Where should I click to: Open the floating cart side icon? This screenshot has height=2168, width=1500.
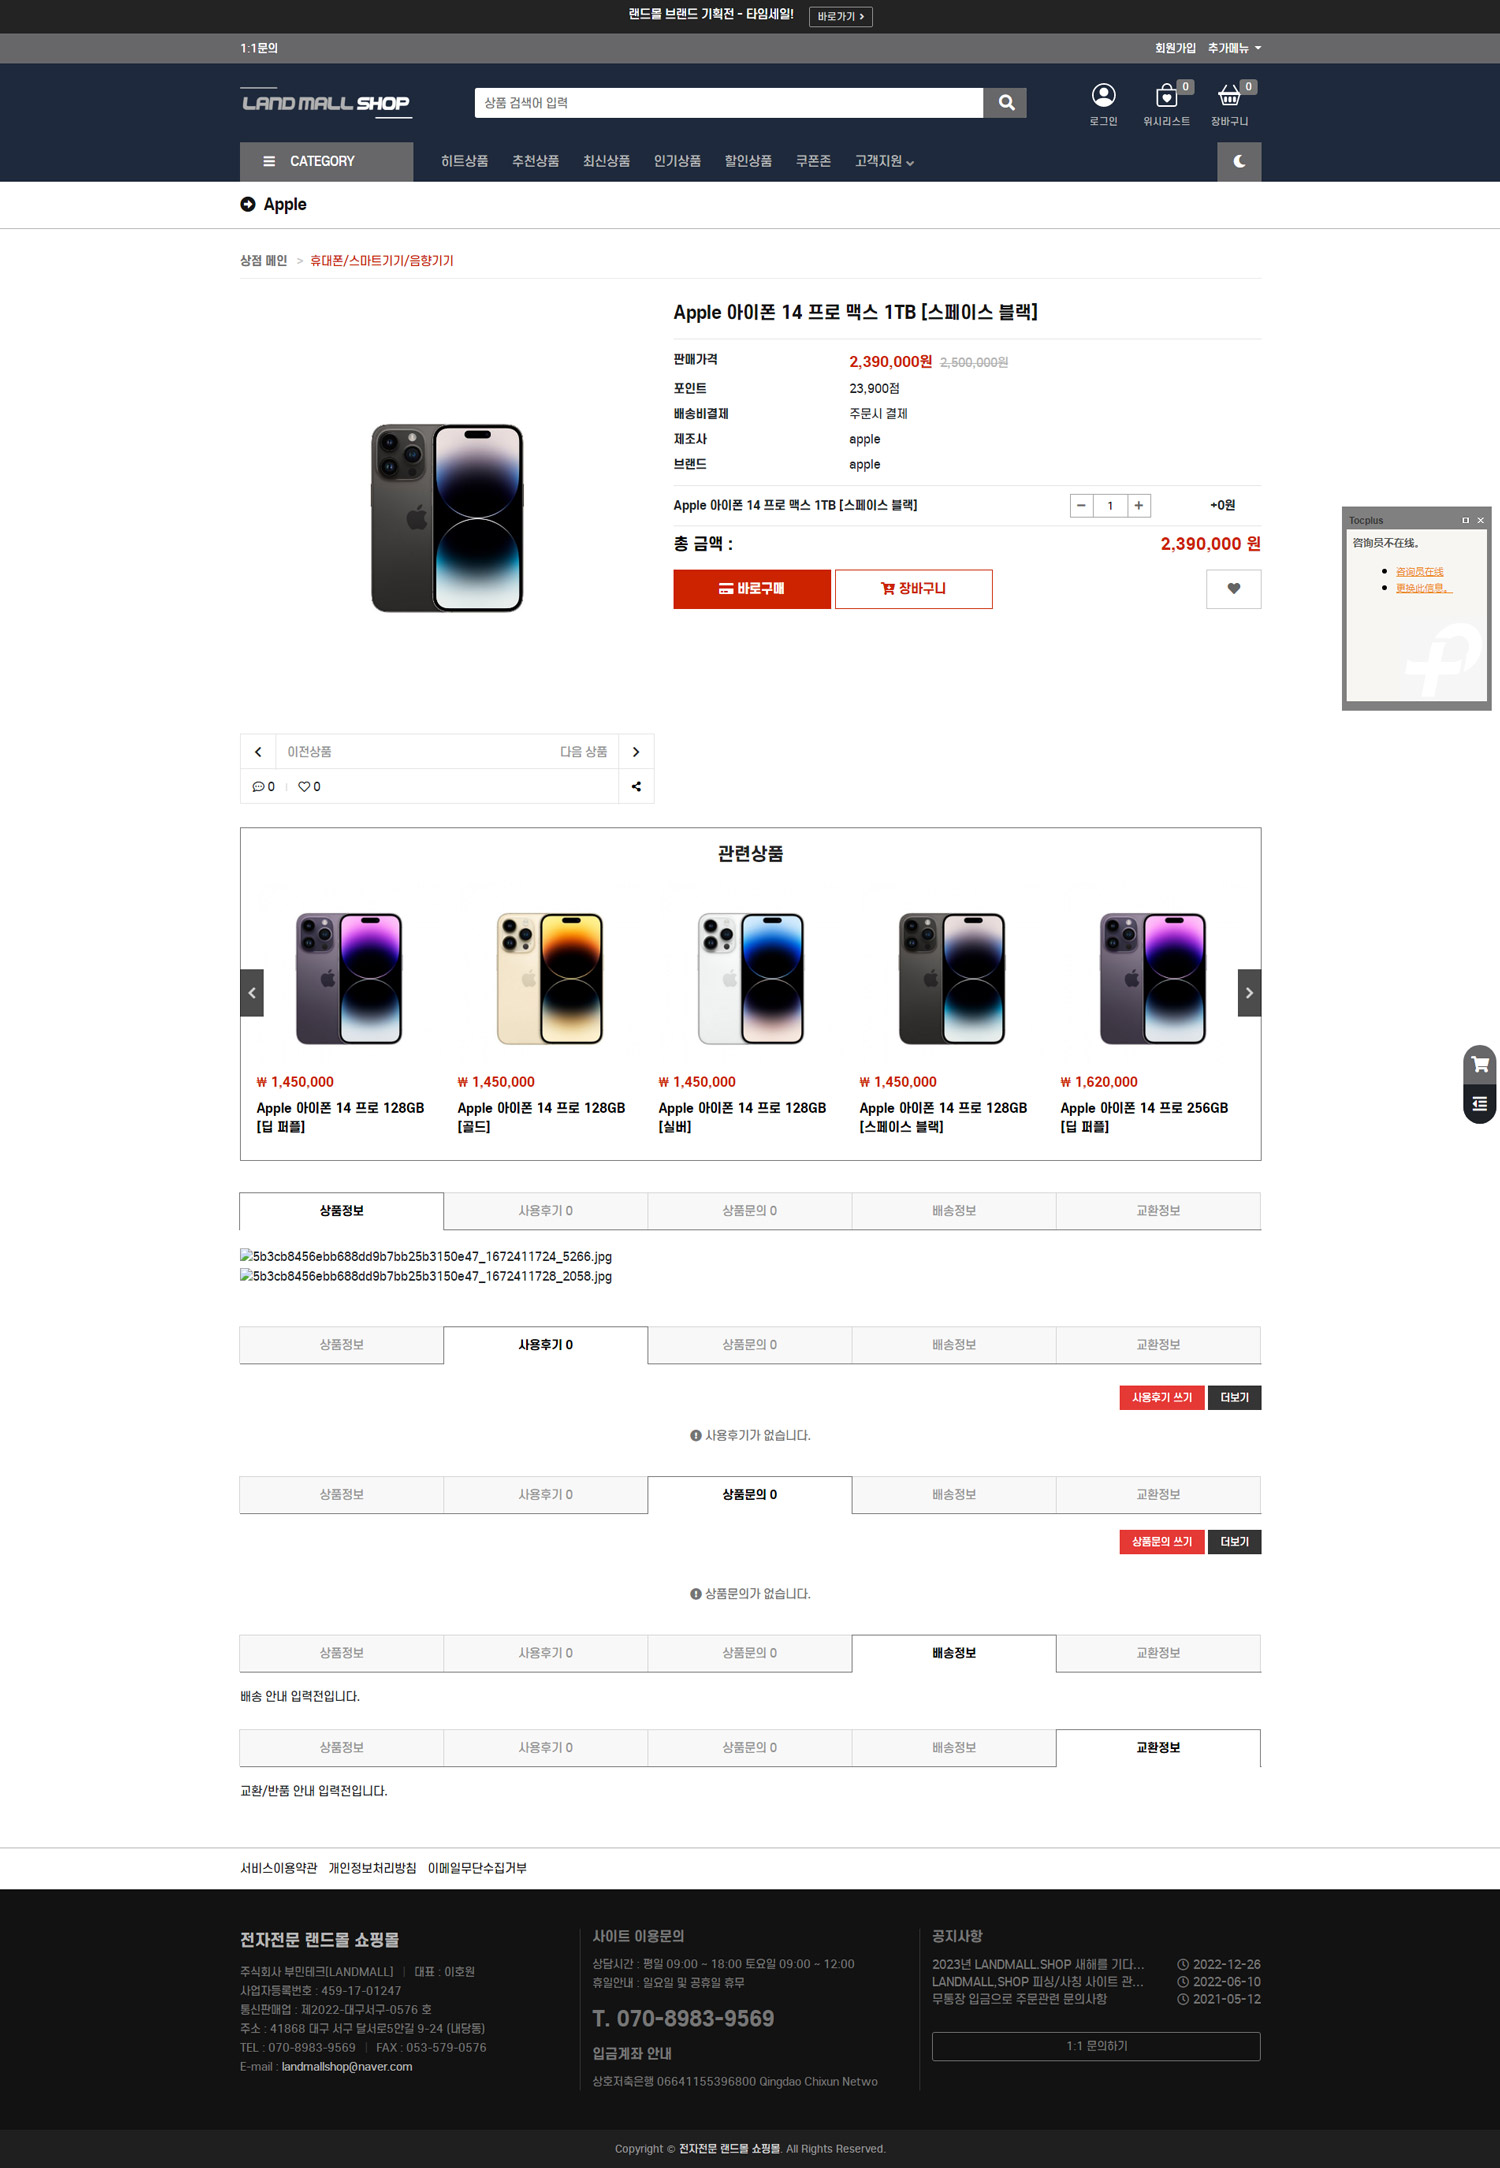1480,1064
